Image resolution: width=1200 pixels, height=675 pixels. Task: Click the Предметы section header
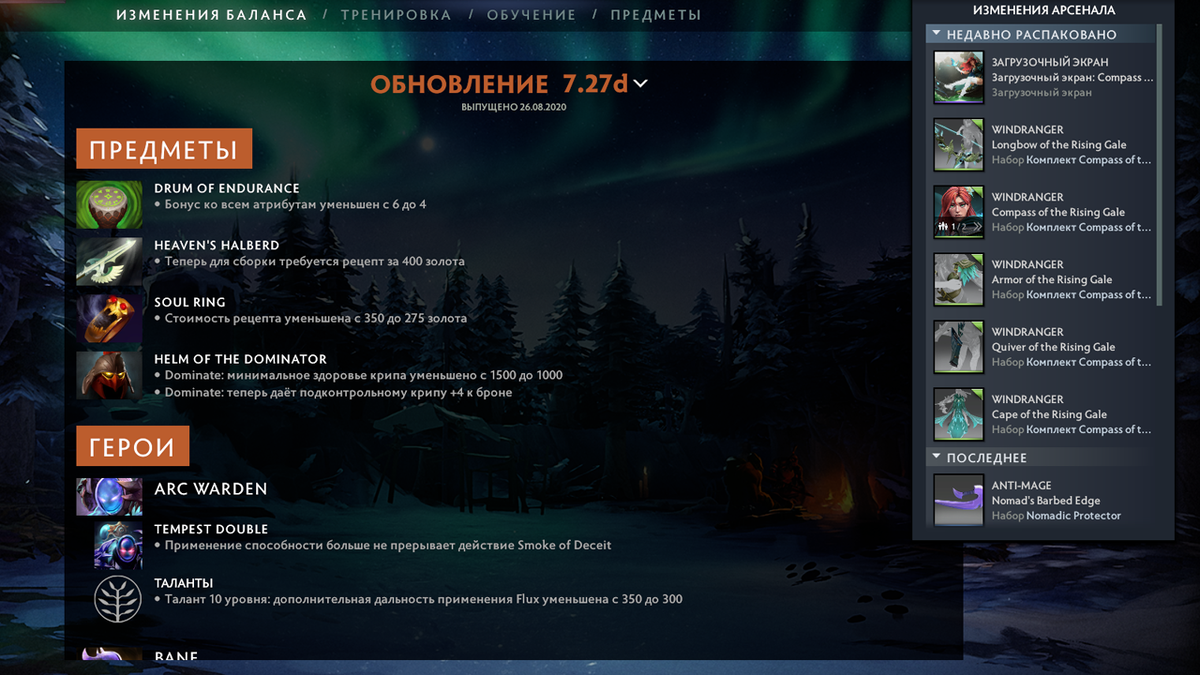[164, 149]
